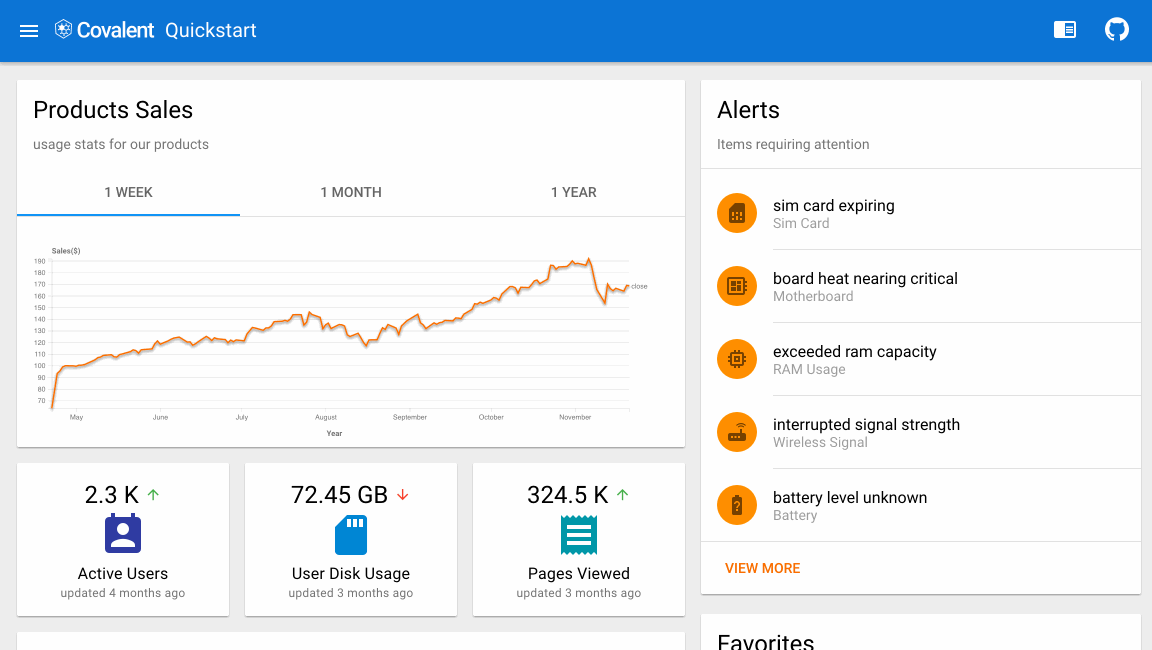The image size is (1152, 650).
Task: Click the green up arrow beside 2.3 K
Action: (153, 494)
